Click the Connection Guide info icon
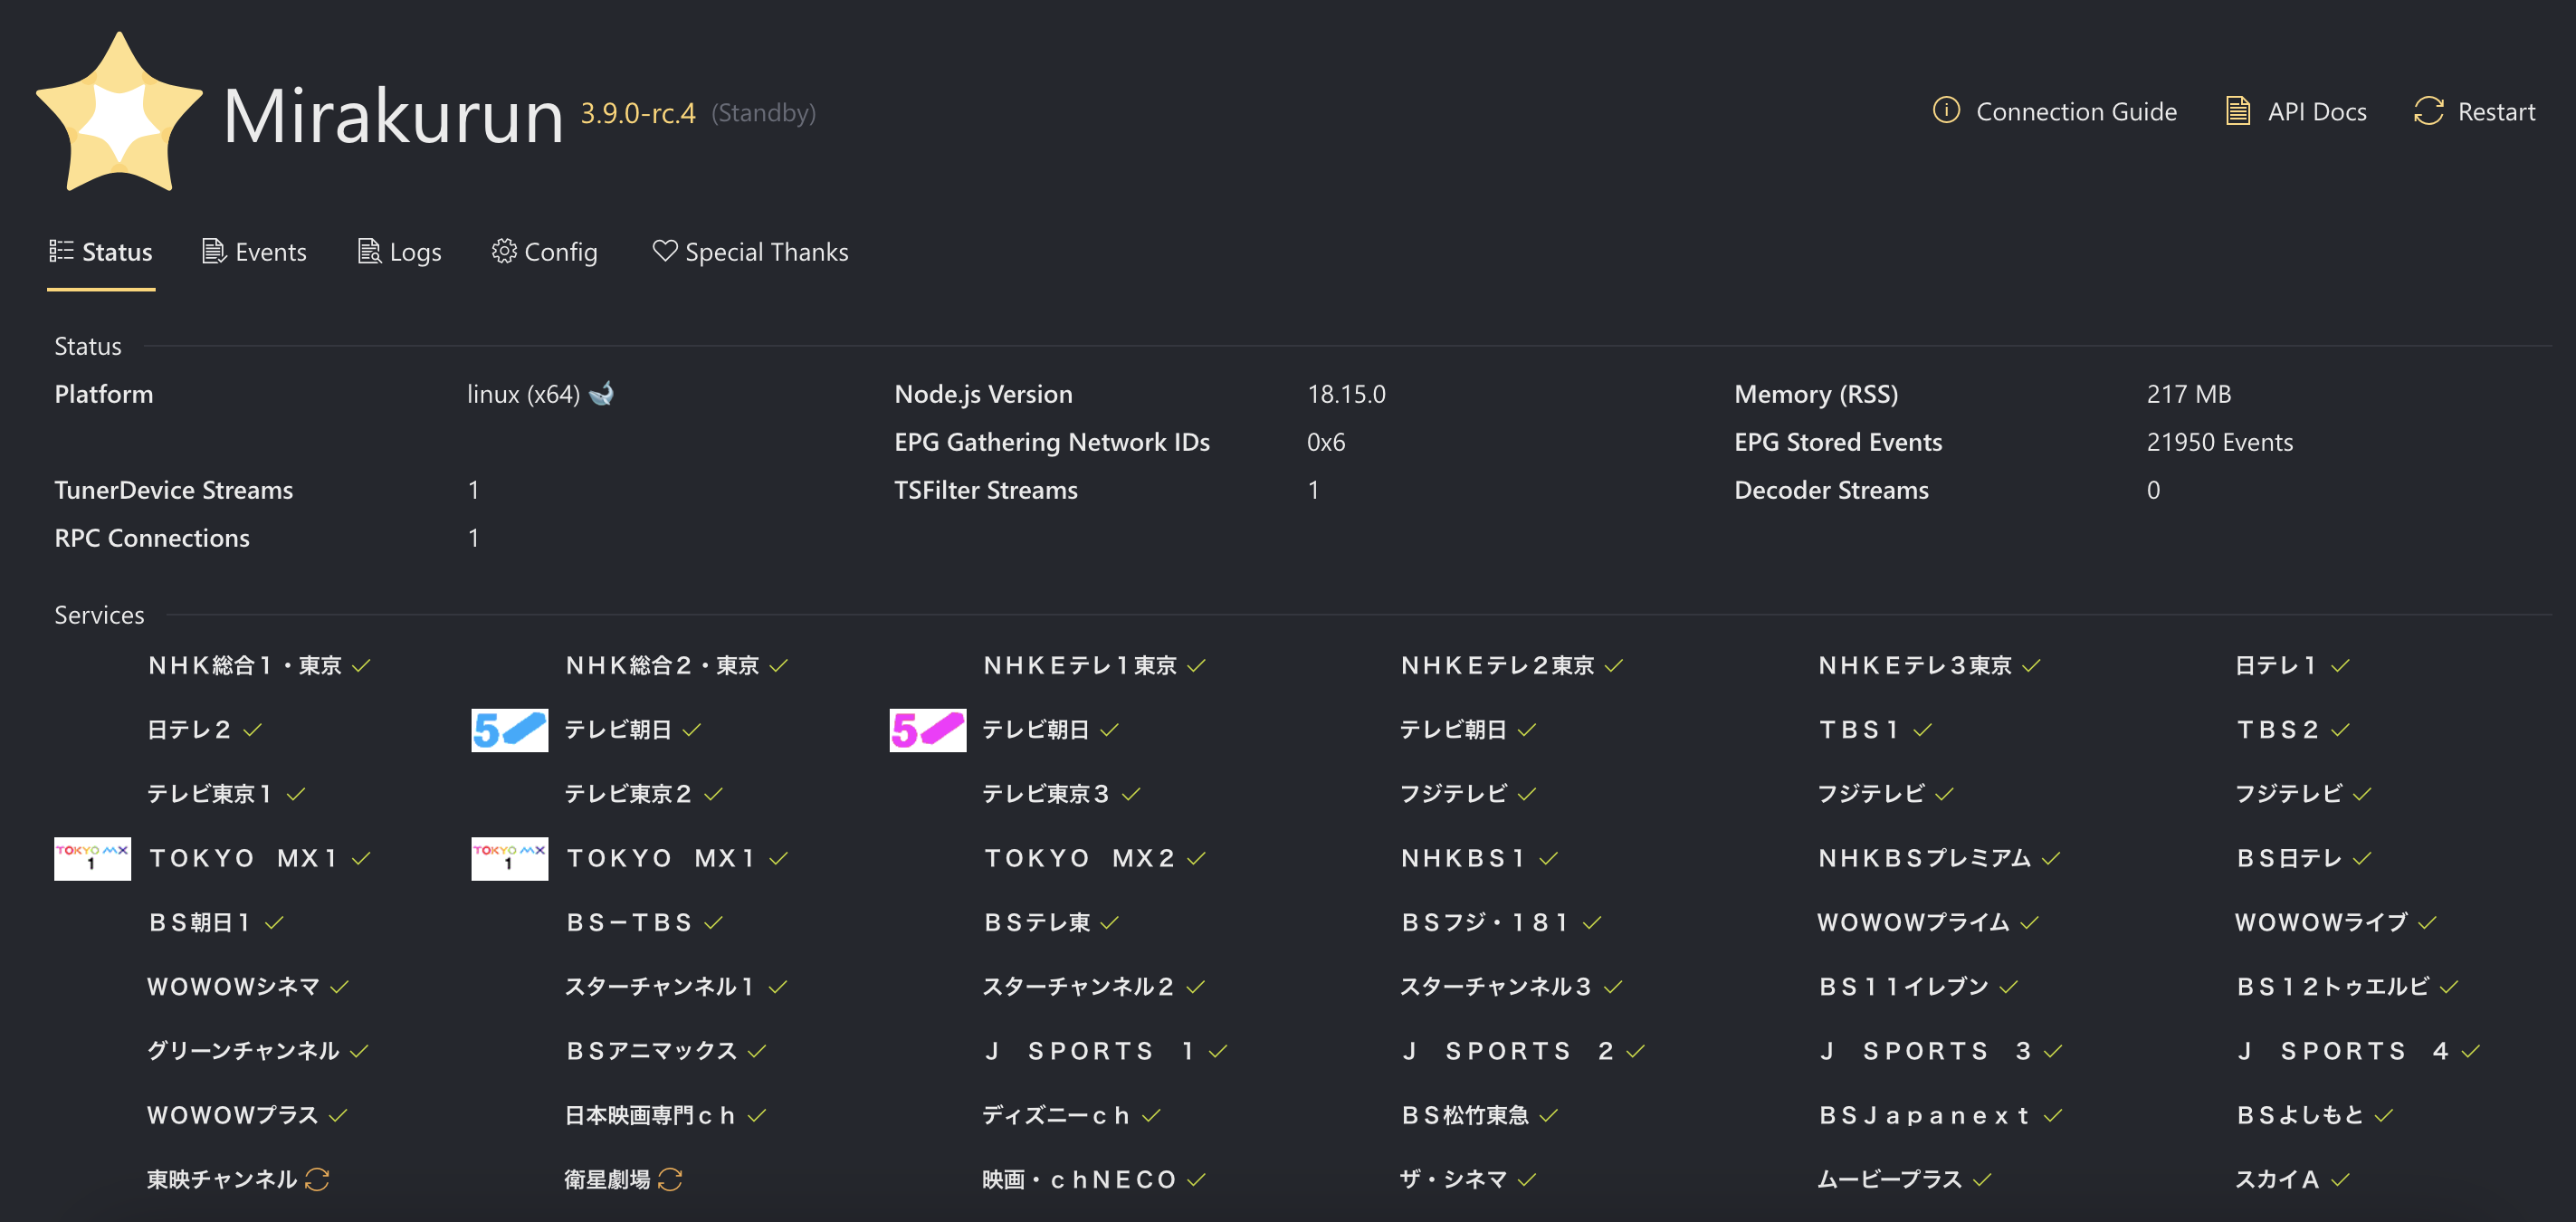The height and width of the screenshot is (1222, 2576). pos(1945,110)
